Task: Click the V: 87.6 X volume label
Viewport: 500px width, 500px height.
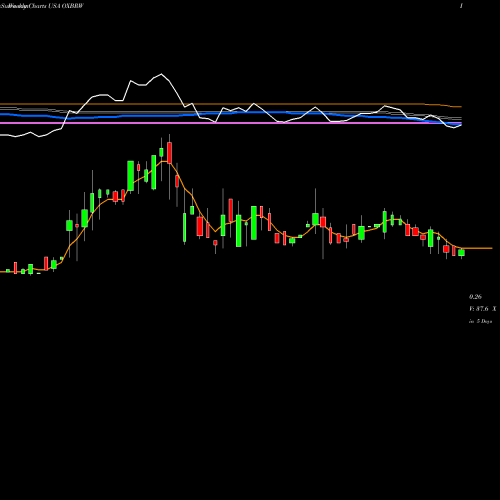Action: point(482,309)
